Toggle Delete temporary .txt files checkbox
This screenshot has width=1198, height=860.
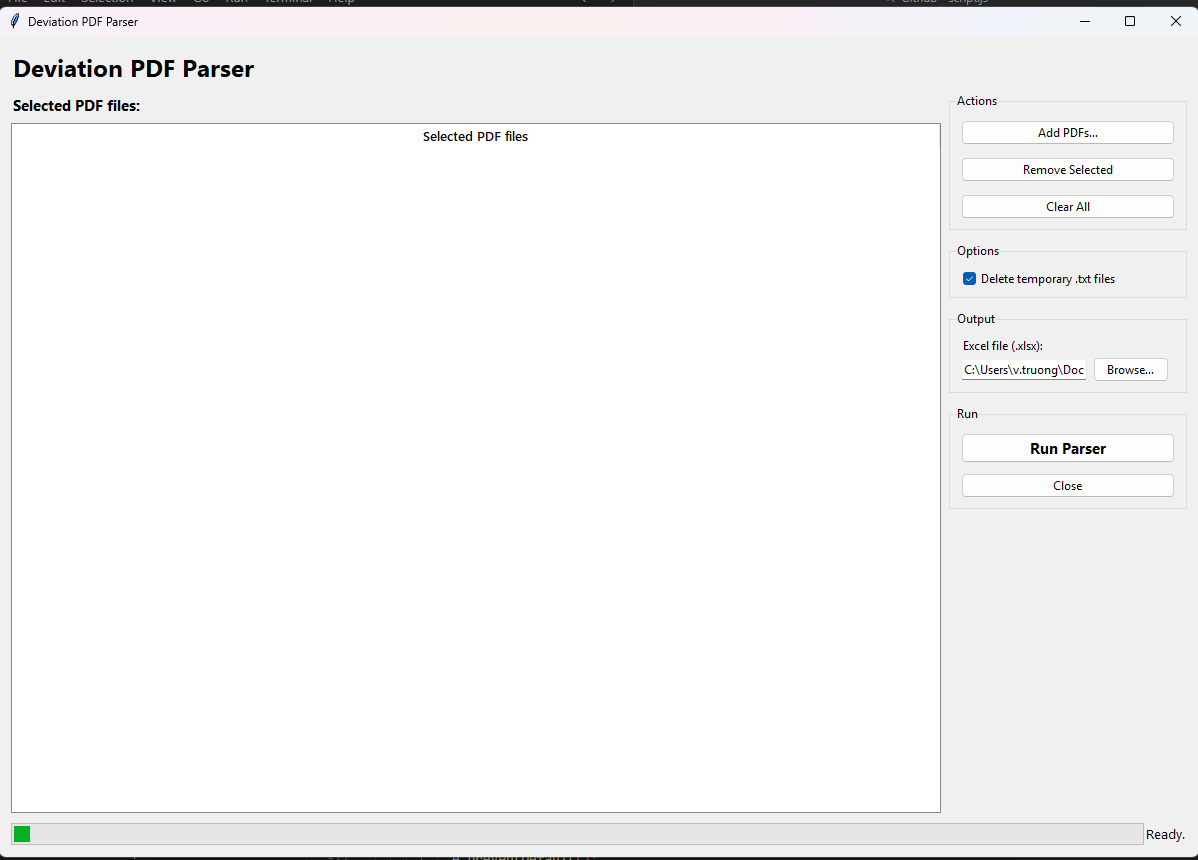970,279
